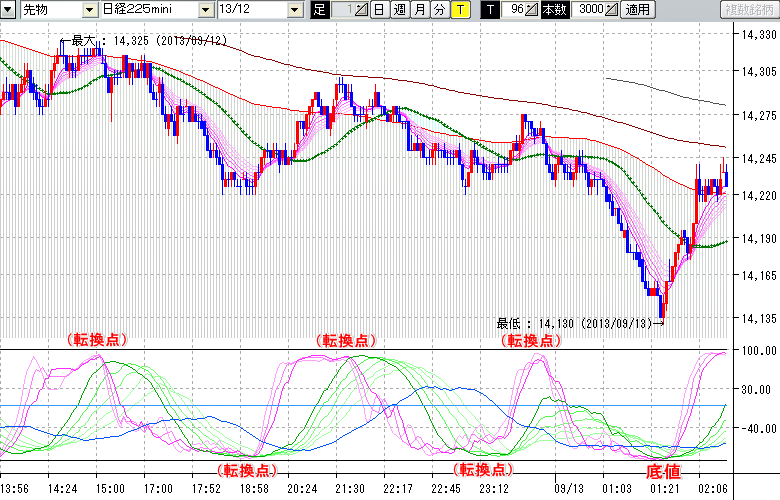Expand the 先物 product type dropdown
Viewport: 780px width, 500px height.
pyautogui.click(x=90, y=10)
